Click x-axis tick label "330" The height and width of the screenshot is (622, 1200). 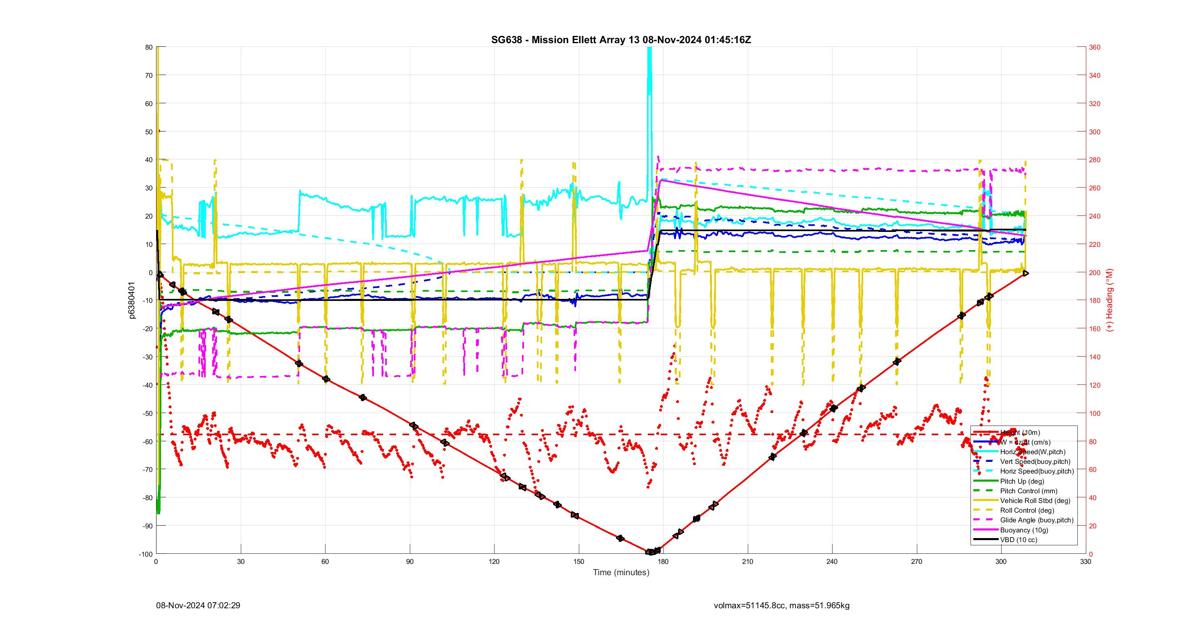pos(1085,563)
